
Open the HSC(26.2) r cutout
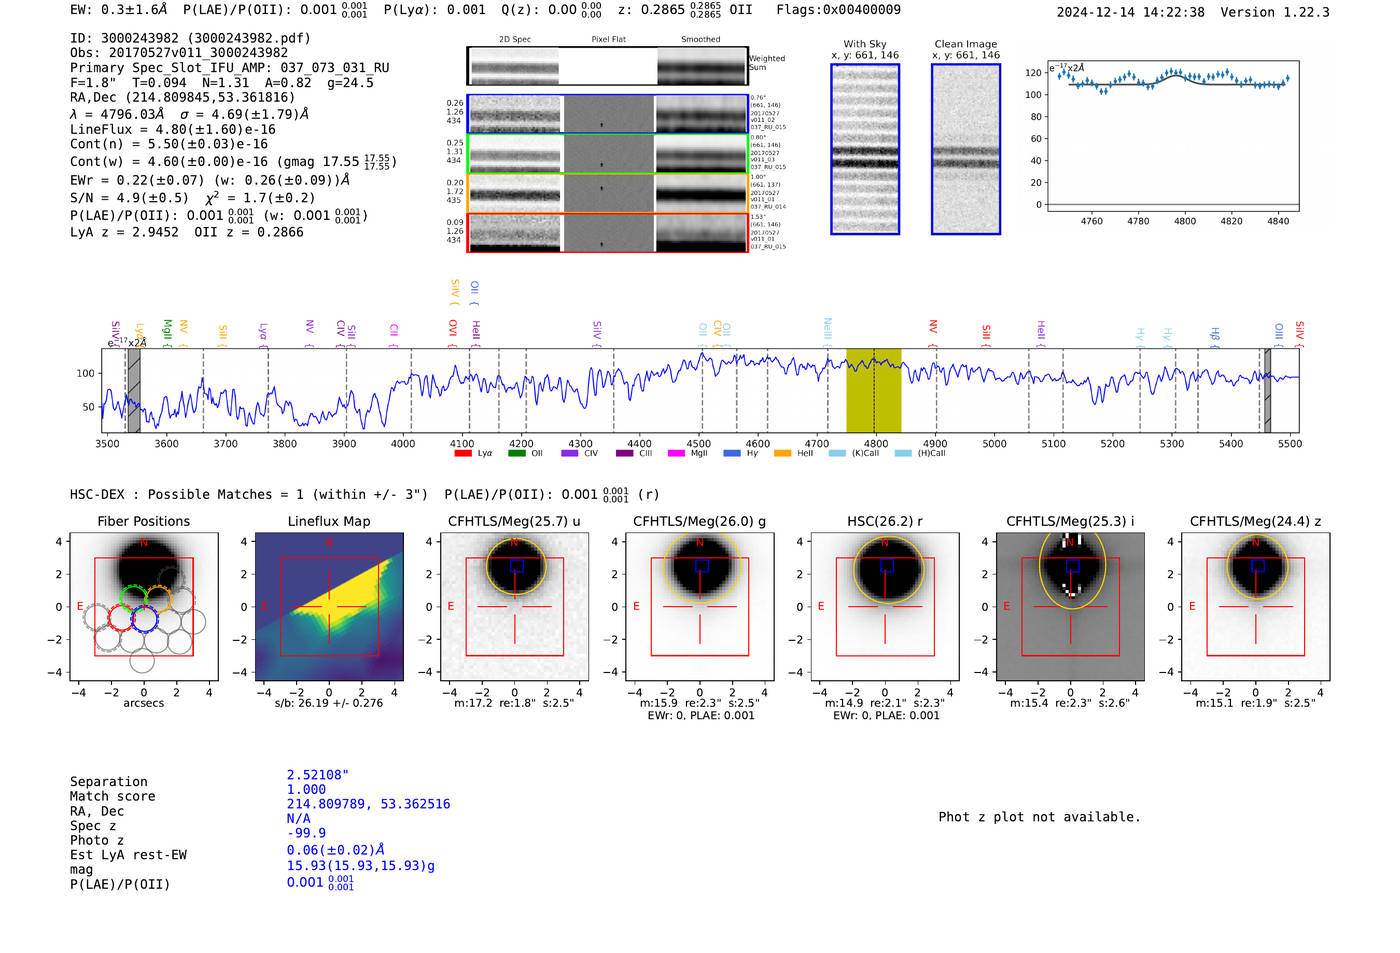[x=885, y=607]
